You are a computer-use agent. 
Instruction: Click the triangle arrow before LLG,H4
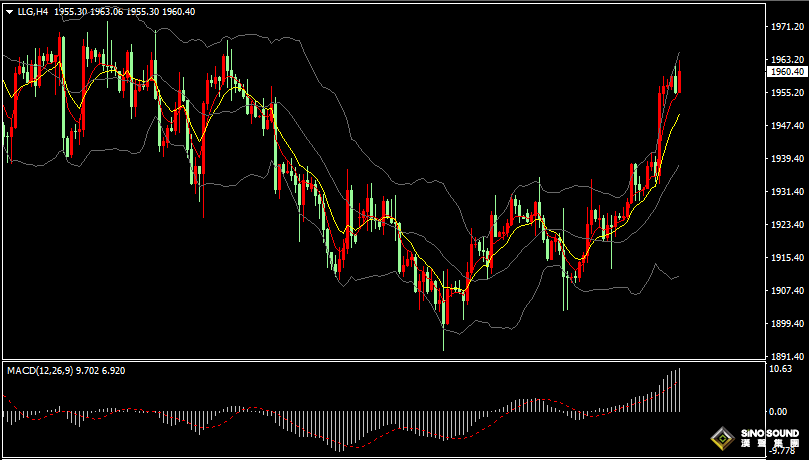point(8,11)
